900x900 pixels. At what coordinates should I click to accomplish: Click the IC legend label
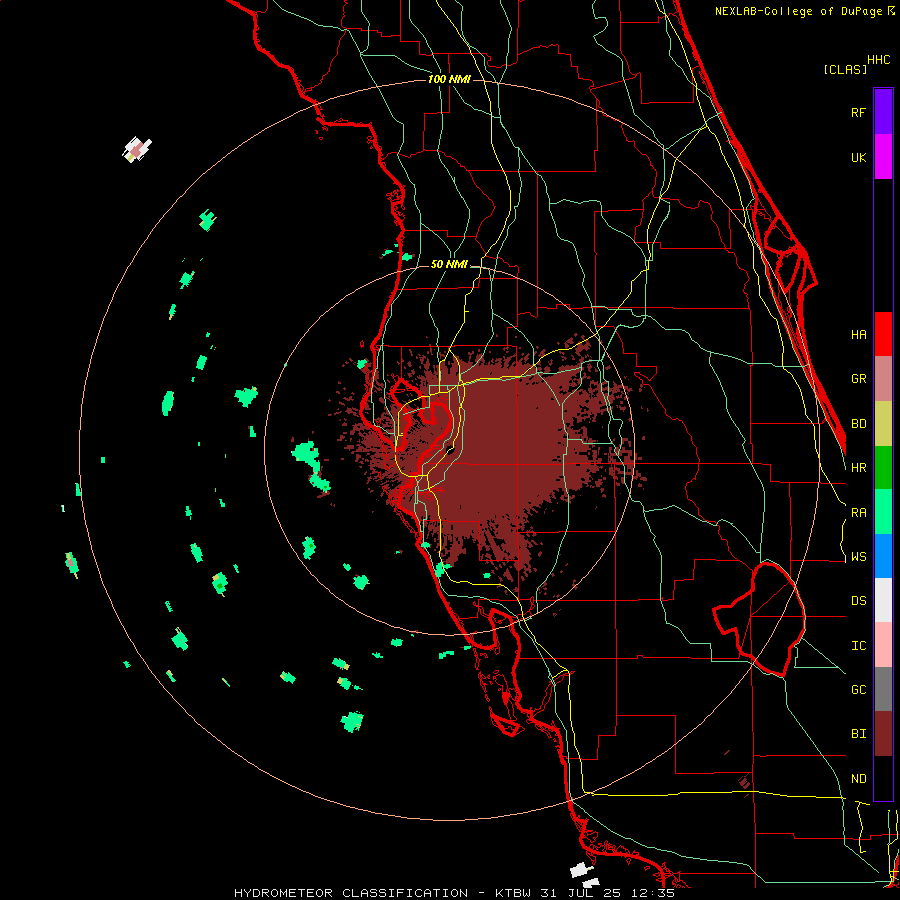coord(859,646)
